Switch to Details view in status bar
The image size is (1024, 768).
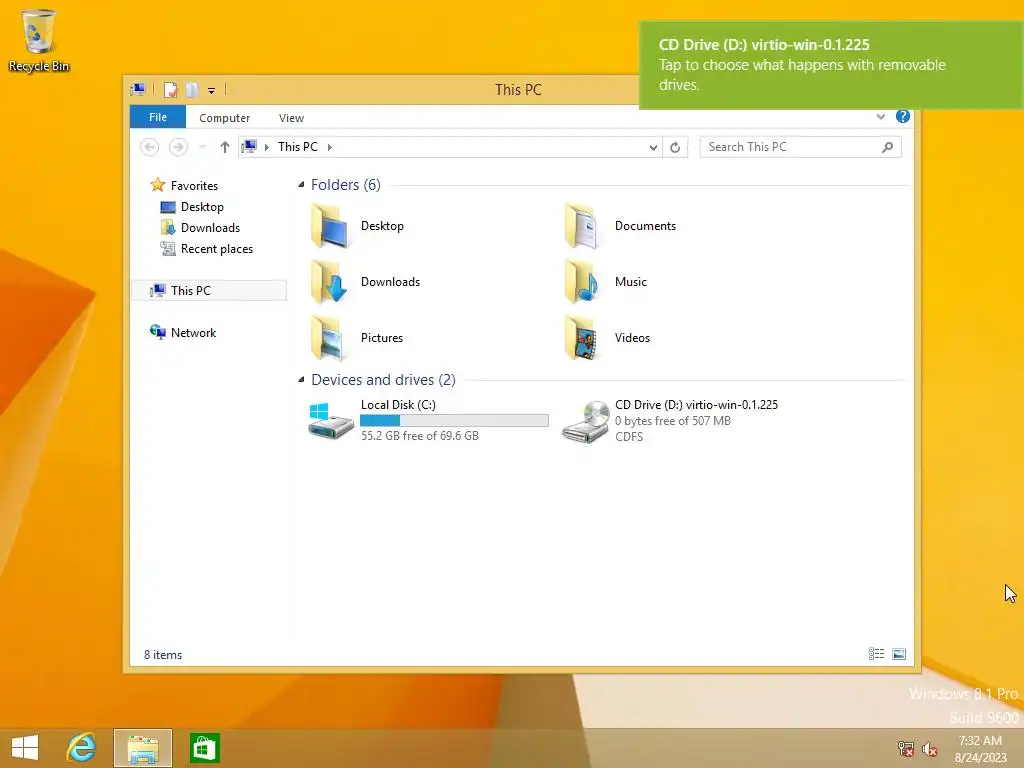coord(876,654)
